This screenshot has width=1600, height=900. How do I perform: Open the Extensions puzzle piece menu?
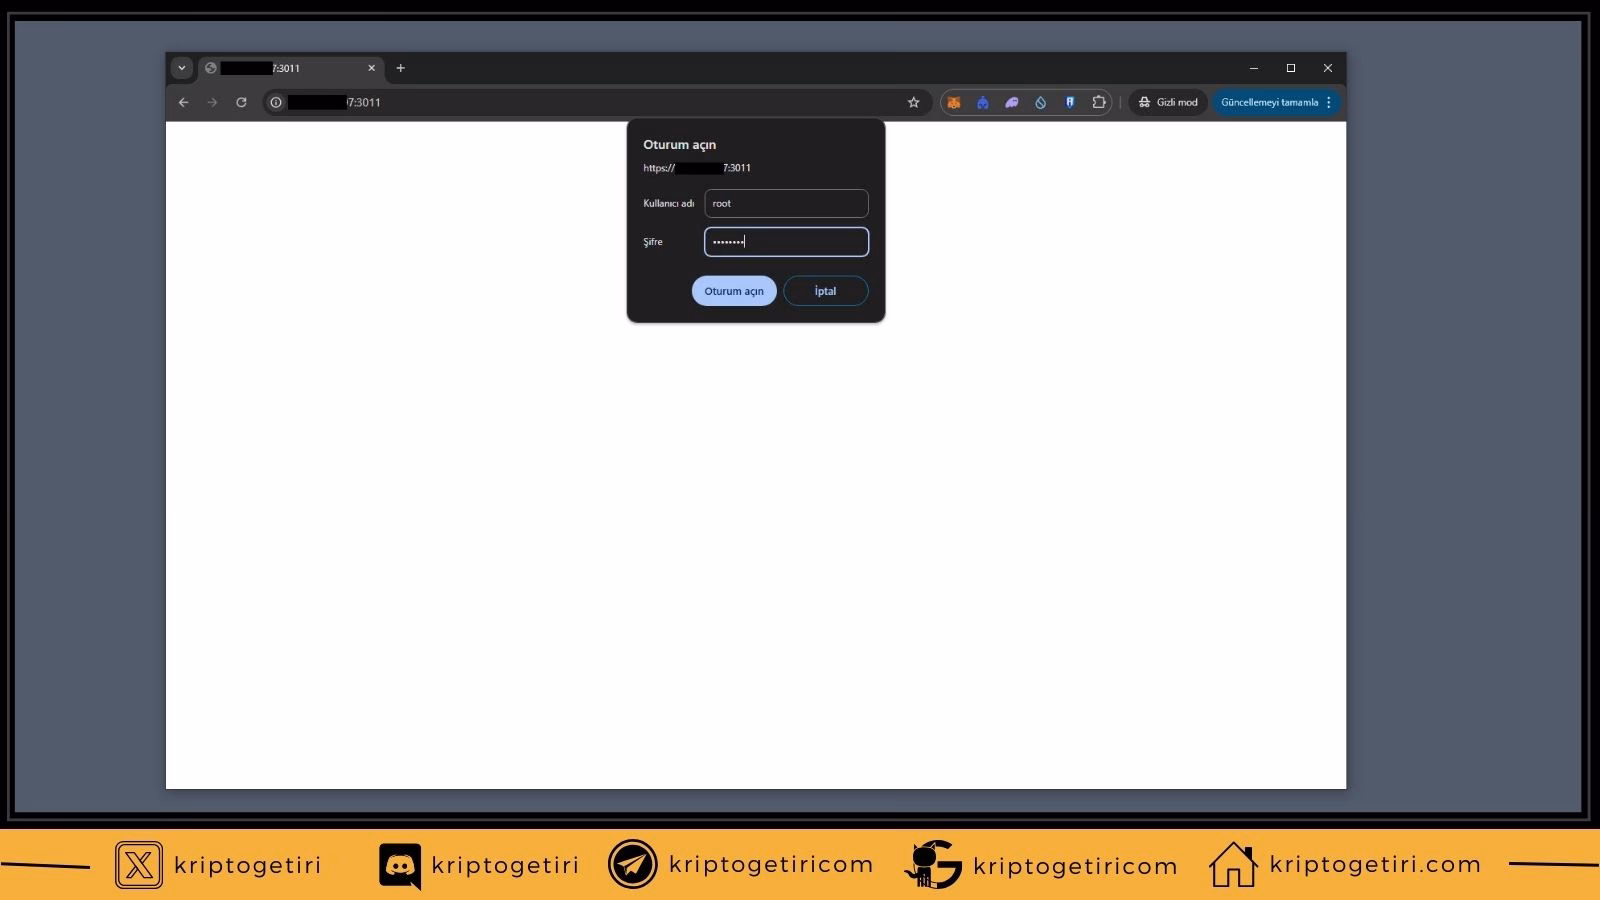(x=1098, y=102)
